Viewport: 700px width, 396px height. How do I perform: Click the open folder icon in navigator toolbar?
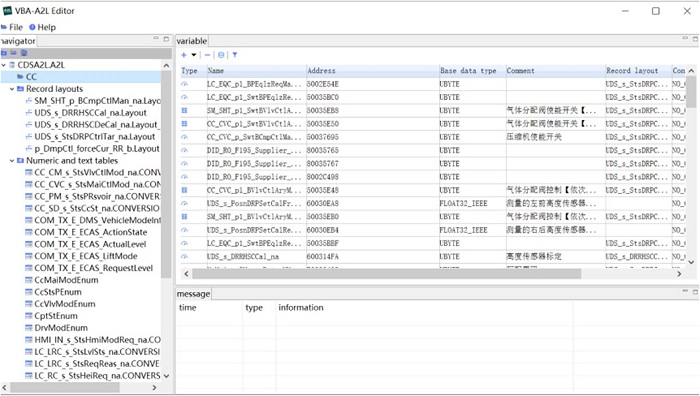[13, 53]
